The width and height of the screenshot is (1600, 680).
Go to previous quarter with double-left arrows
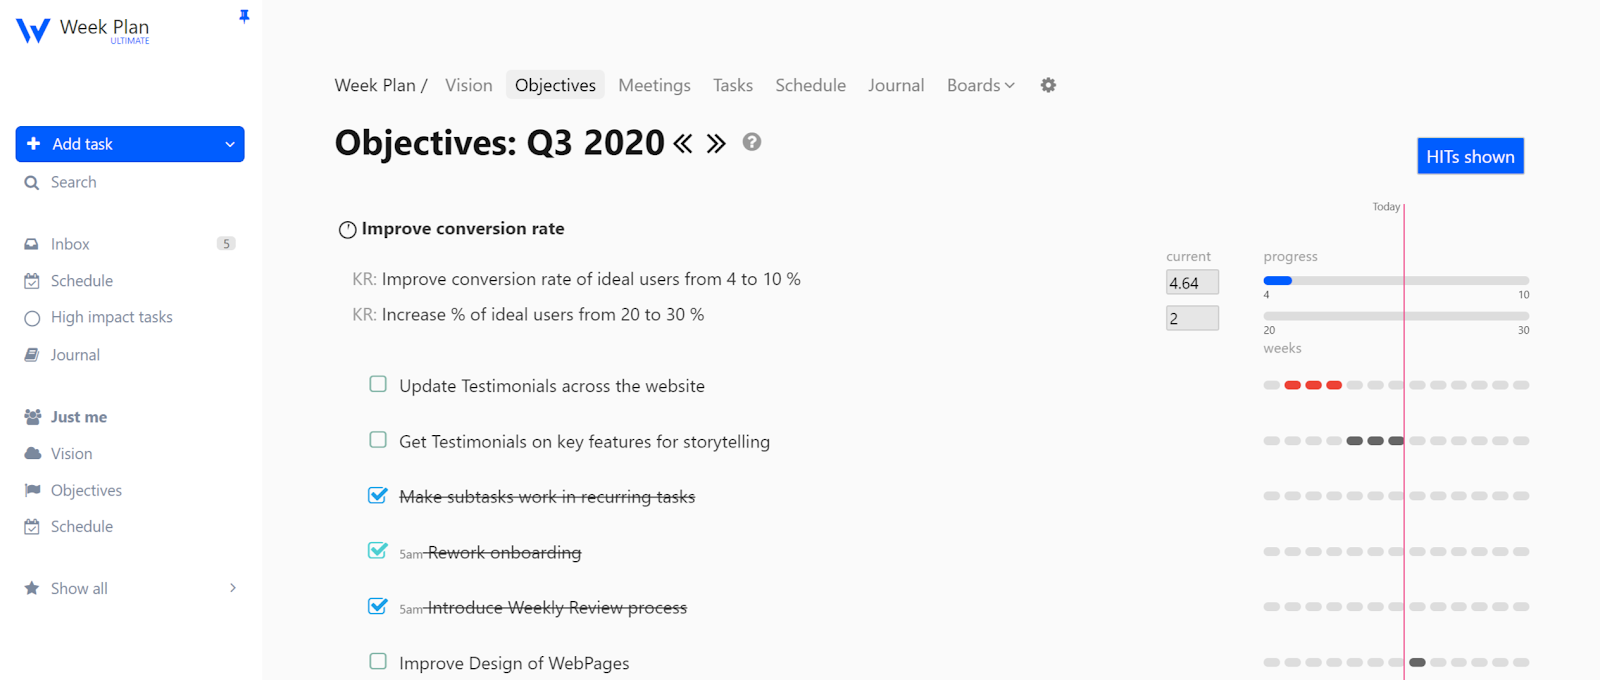pos(683,144)
